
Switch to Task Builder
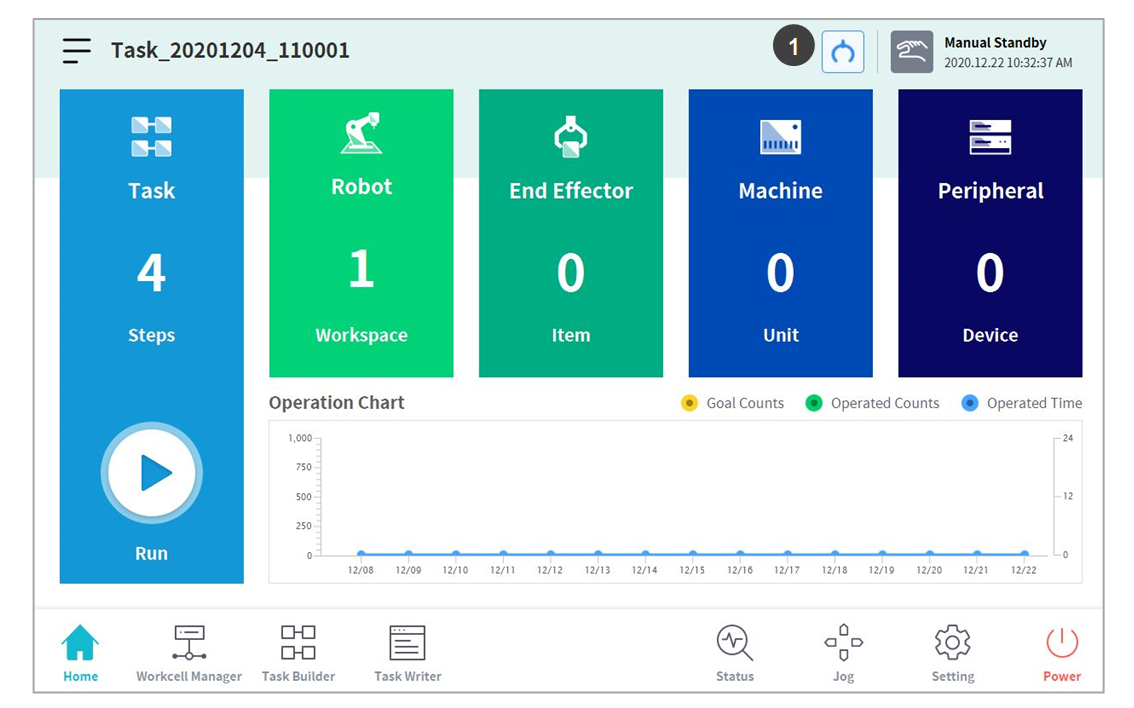click(298, 653)
